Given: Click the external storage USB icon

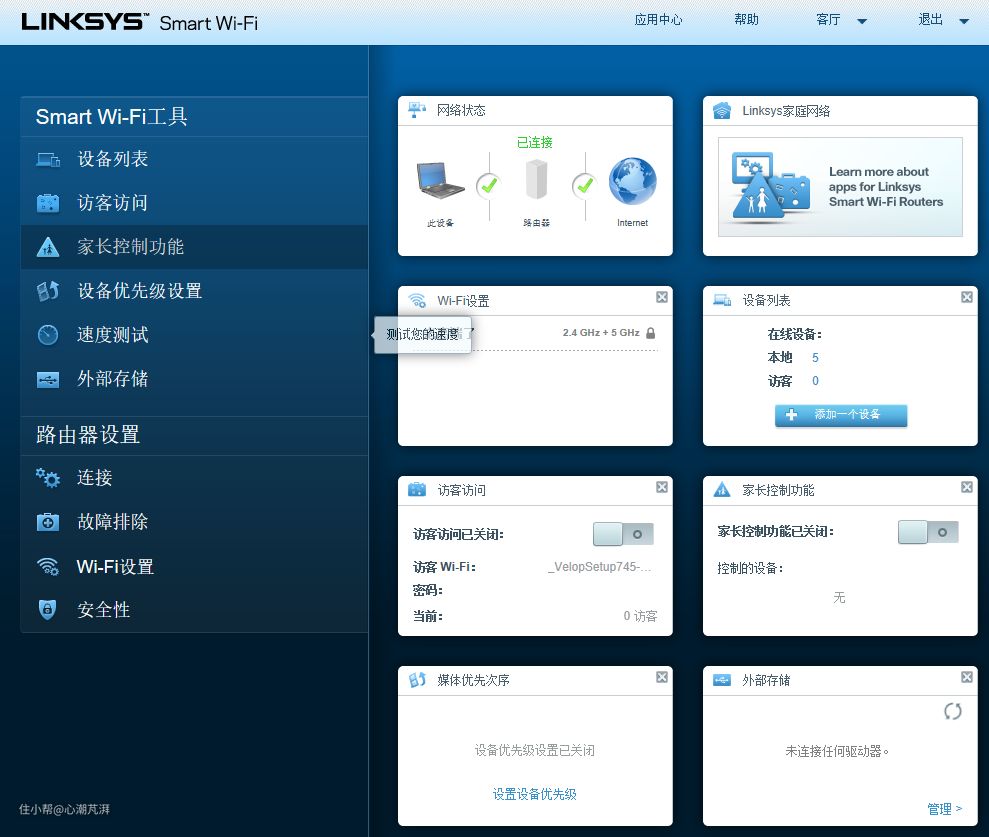Looking at the screenshot, I should click(48, 379).
